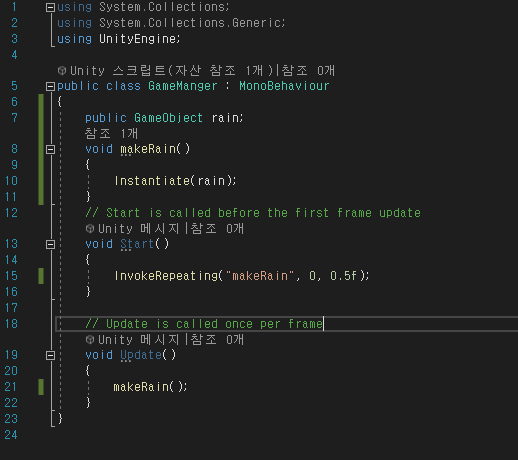Click 'System.Collections' on line 1
Image resolution: width=518 pixels, height=460 pixels.
pos(162,7)
